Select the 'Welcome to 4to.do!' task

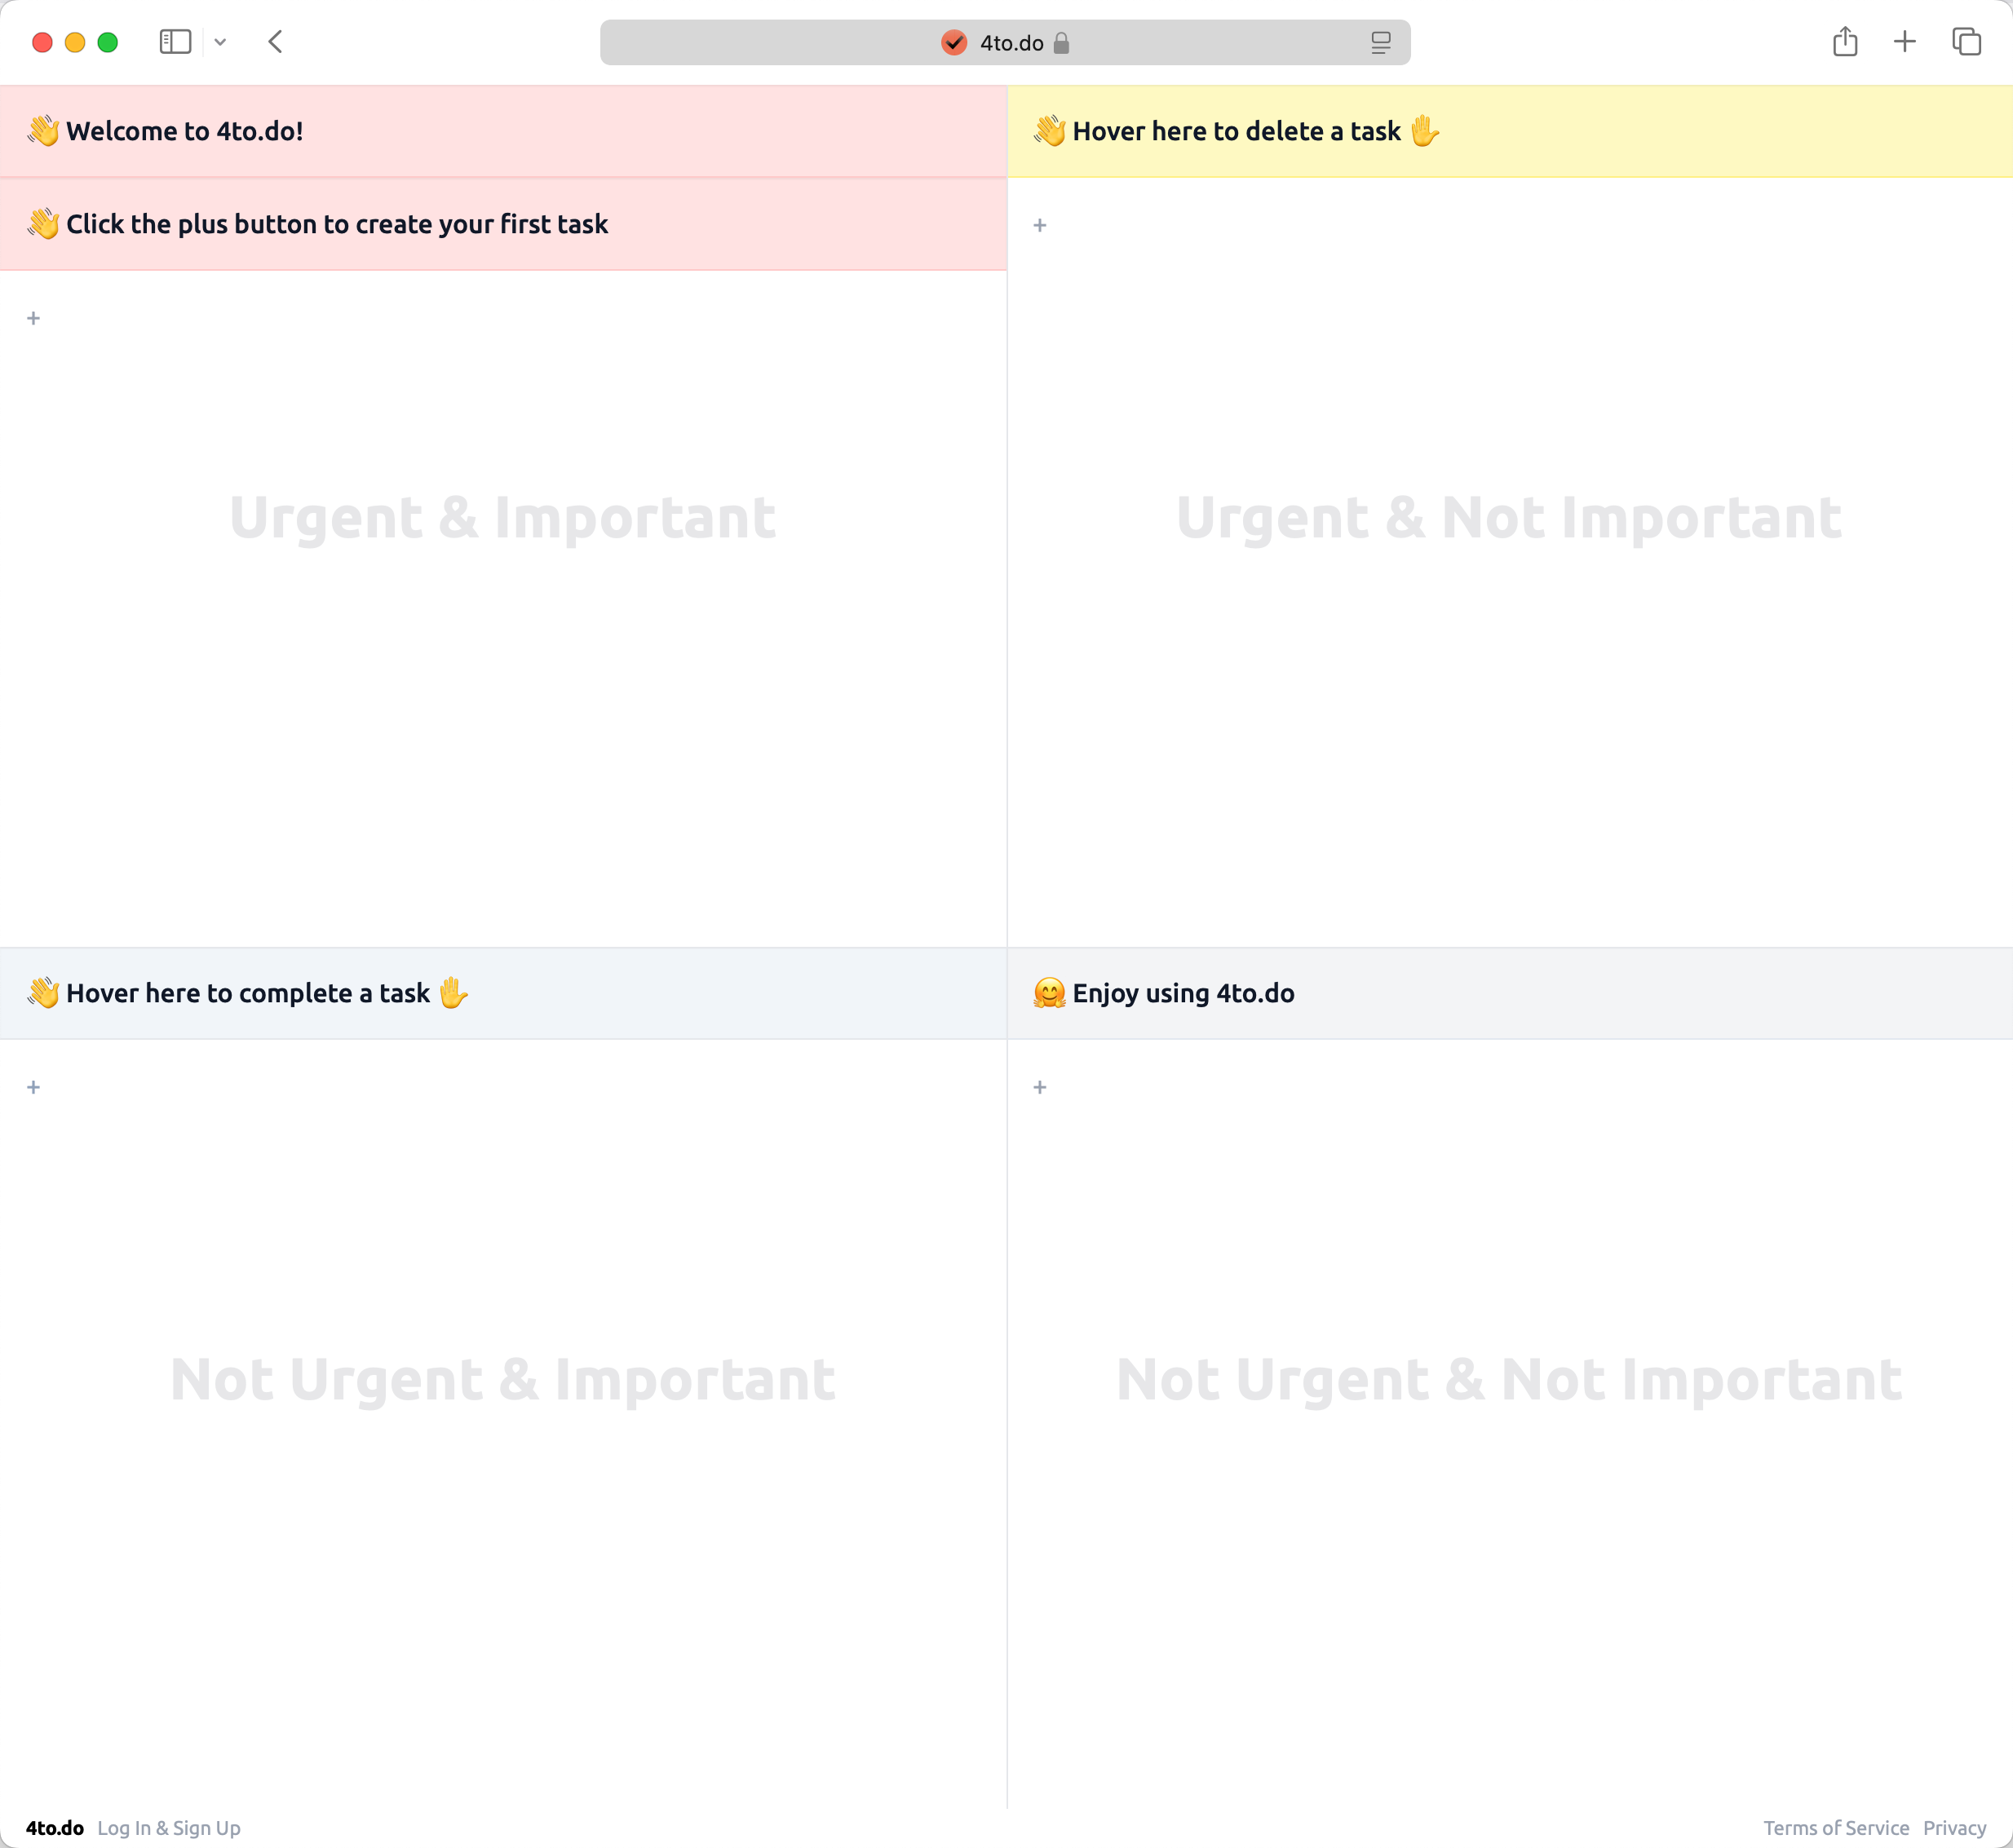coord(185,131)
